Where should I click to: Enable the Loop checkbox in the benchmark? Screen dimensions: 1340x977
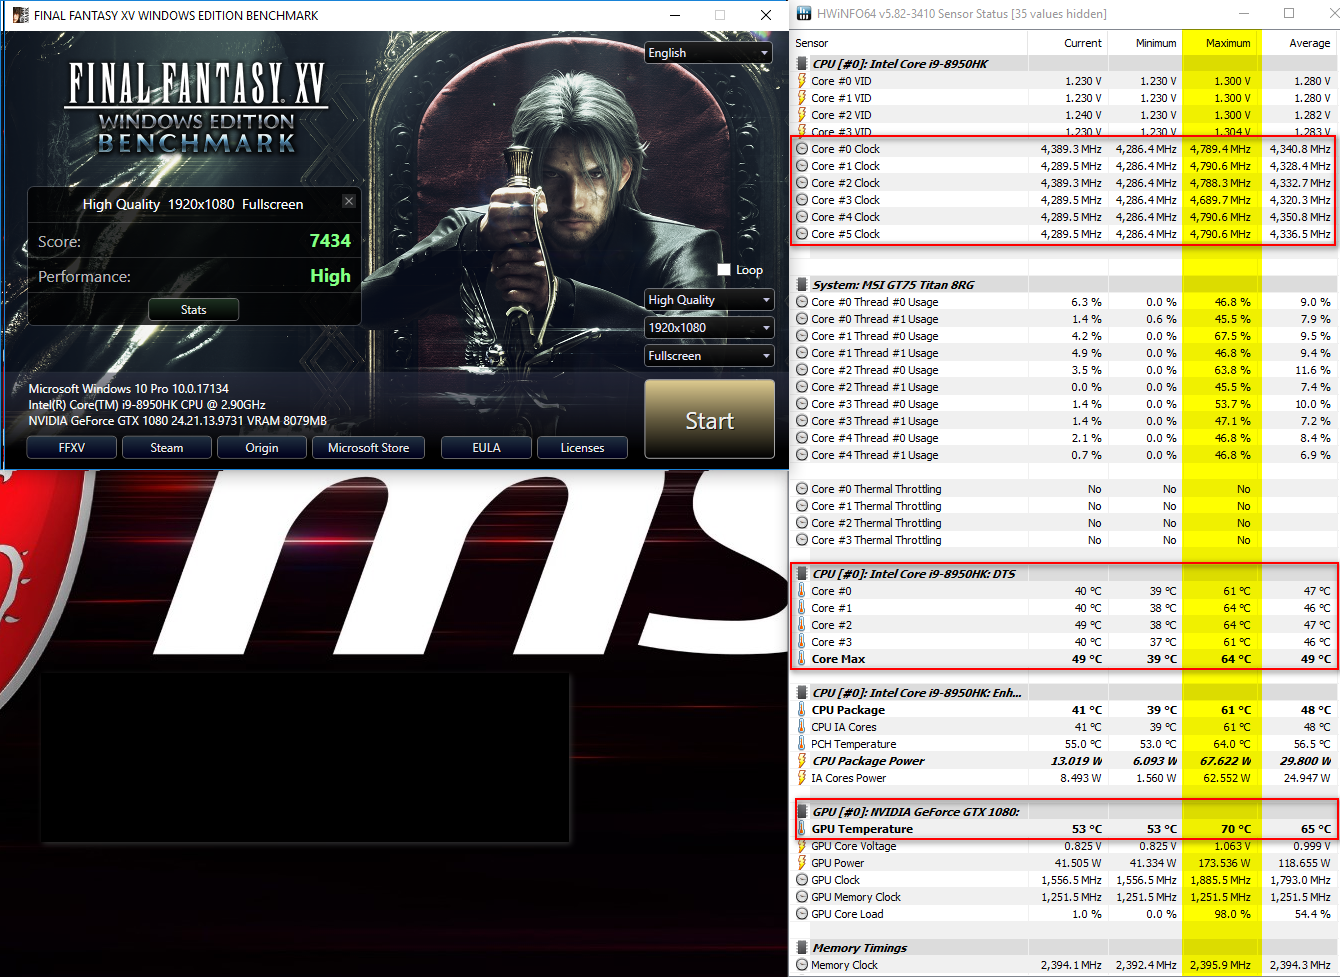(x=724, y=270)
